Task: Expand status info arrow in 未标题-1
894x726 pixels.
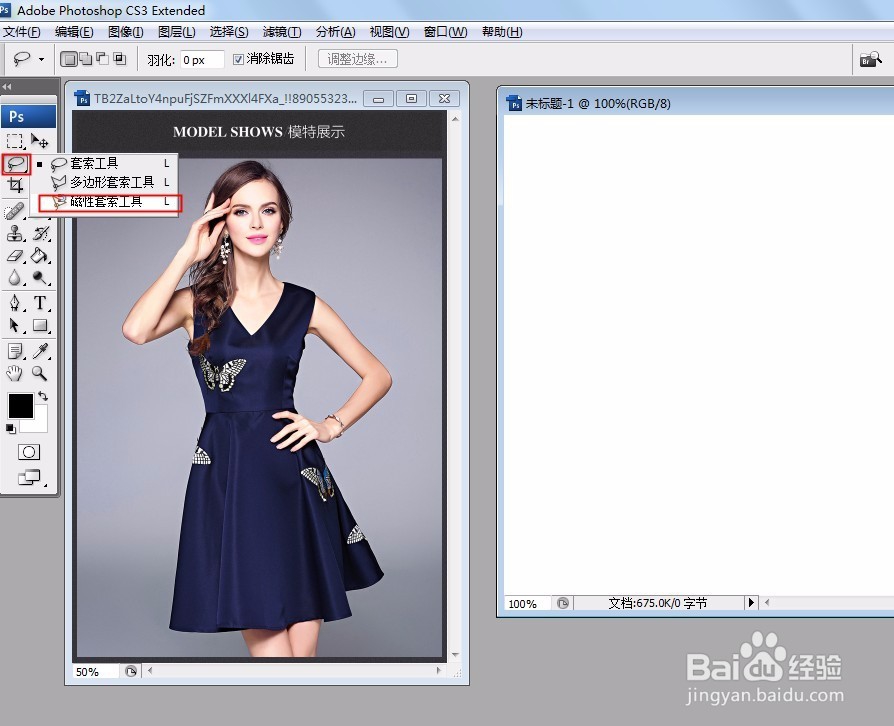Action: (x=751, y=603)
